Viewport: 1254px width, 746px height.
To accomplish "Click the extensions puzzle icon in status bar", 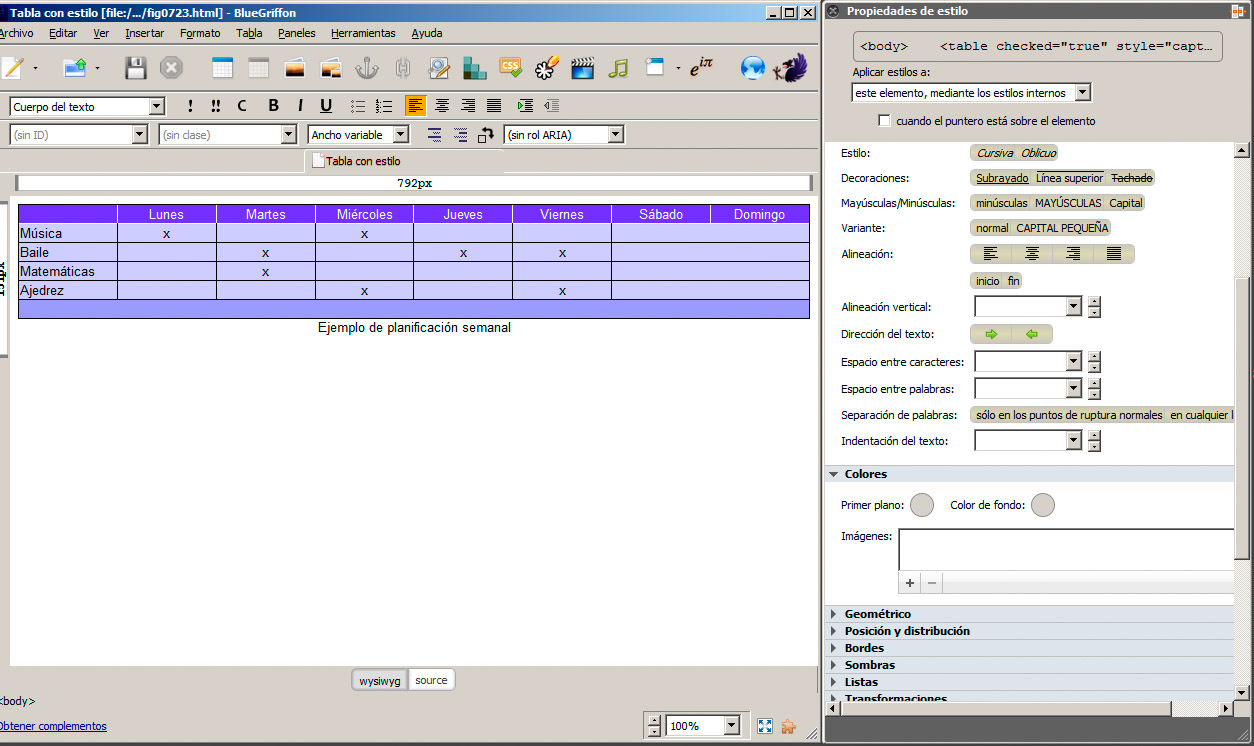I will pos(788,726).
